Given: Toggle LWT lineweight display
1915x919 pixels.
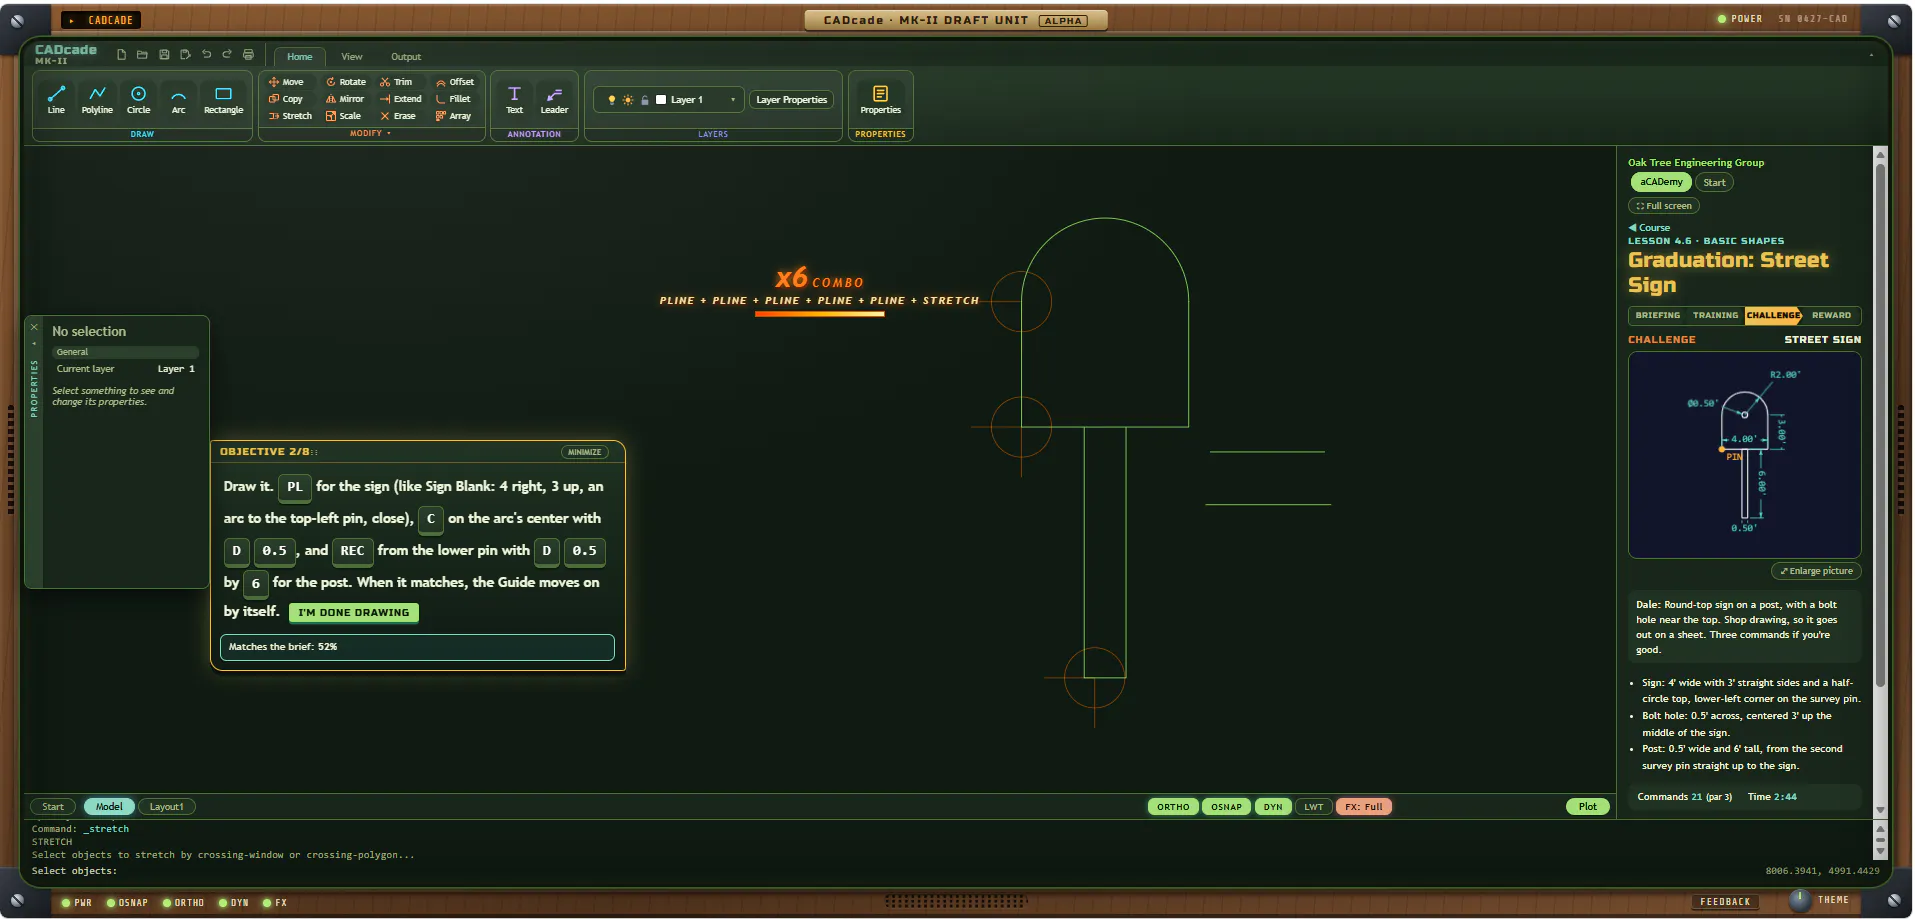Looking at the screenshot, I should [x=1314, y=807].
